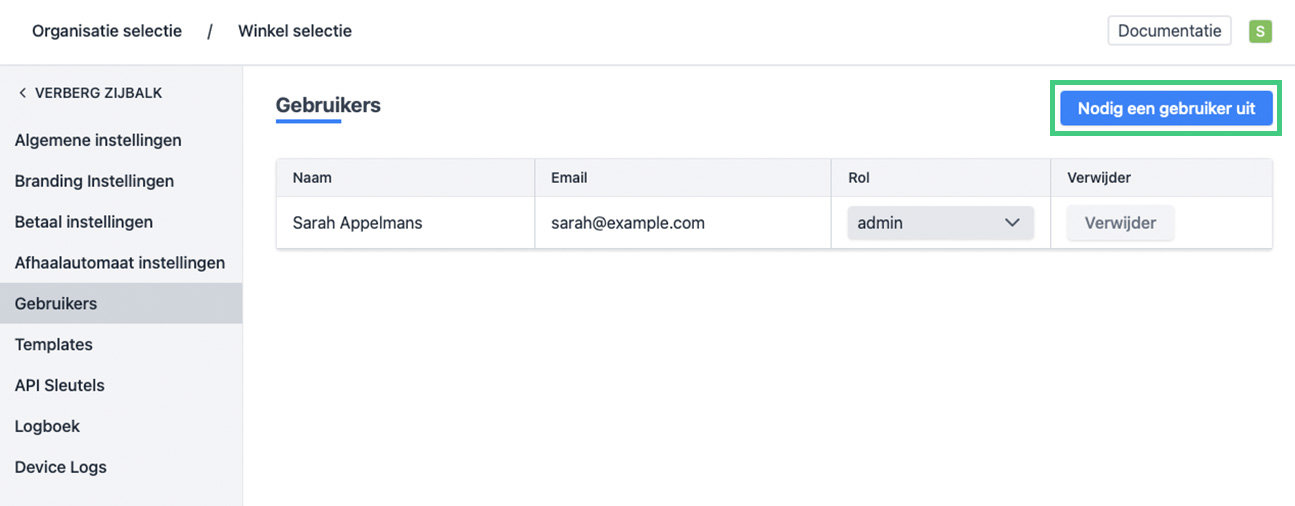Click the Sarah Appelmans name cell
1295x506 pixels.
click(357, 223)
